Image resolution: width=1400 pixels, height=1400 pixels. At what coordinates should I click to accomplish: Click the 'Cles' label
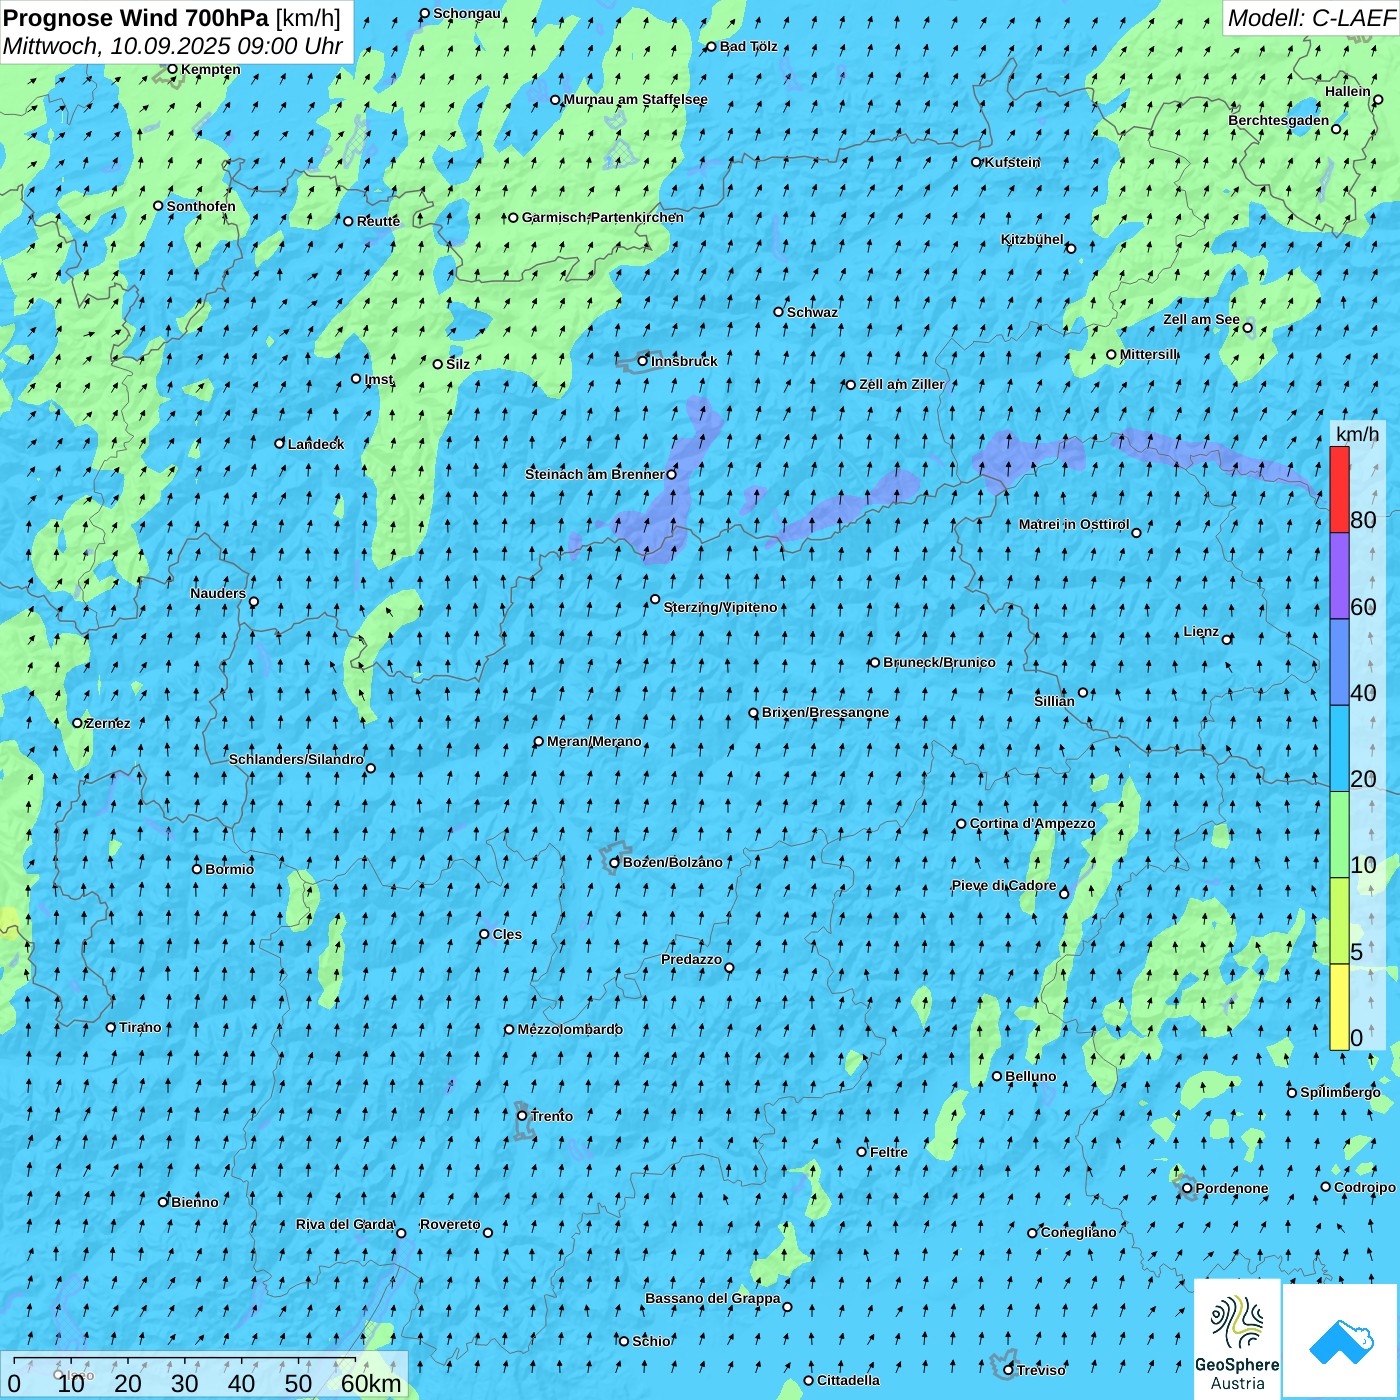507,934
